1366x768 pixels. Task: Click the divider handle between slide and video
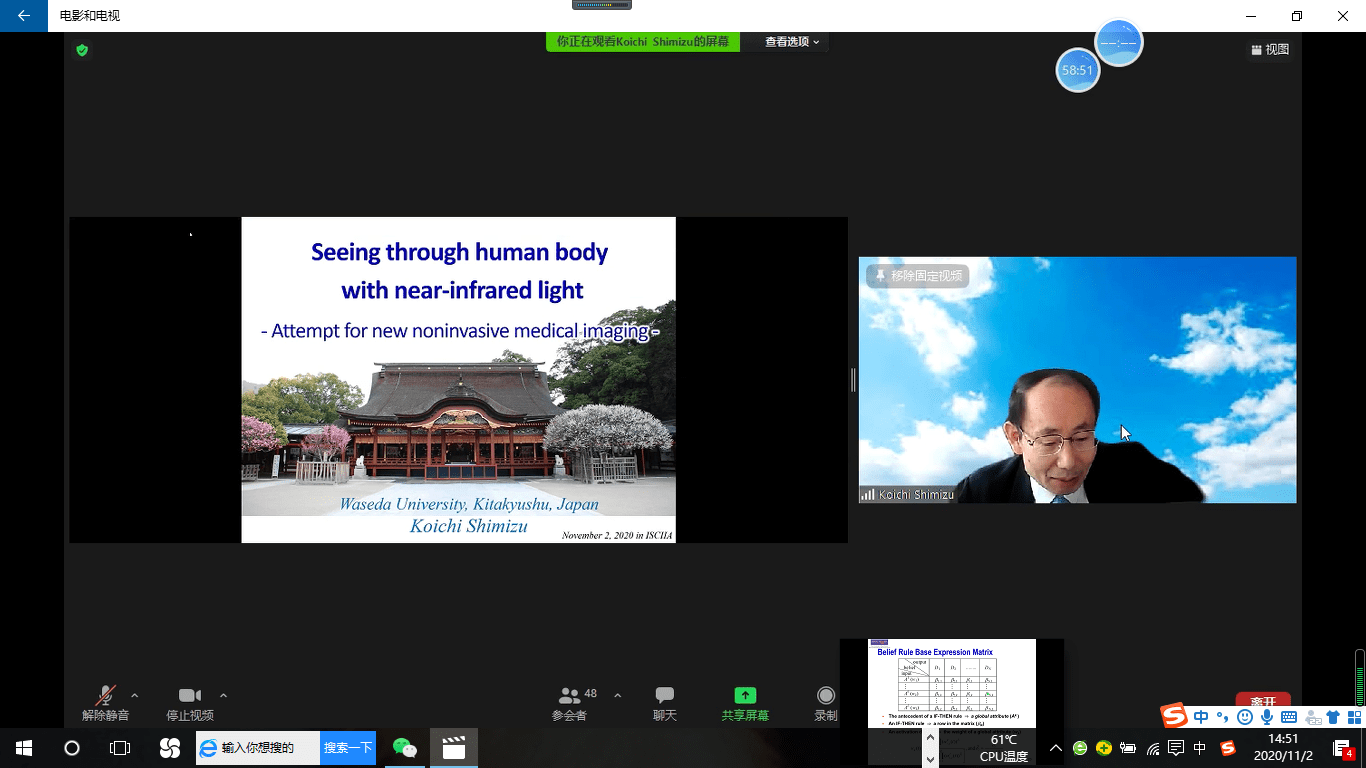pos(853,380)
